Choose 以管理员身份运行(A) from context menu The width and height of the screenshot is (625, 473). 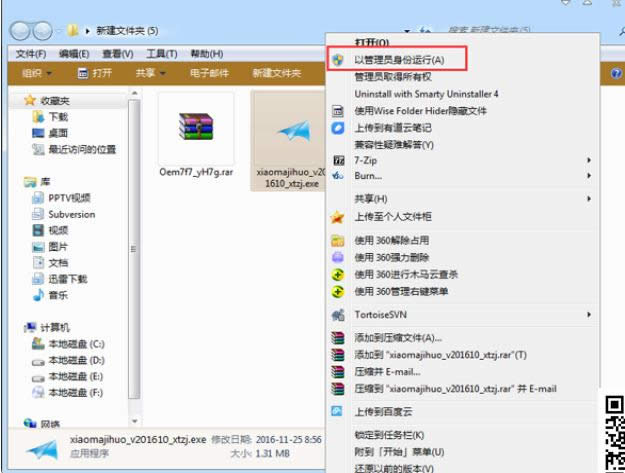[x=399, y=61]
